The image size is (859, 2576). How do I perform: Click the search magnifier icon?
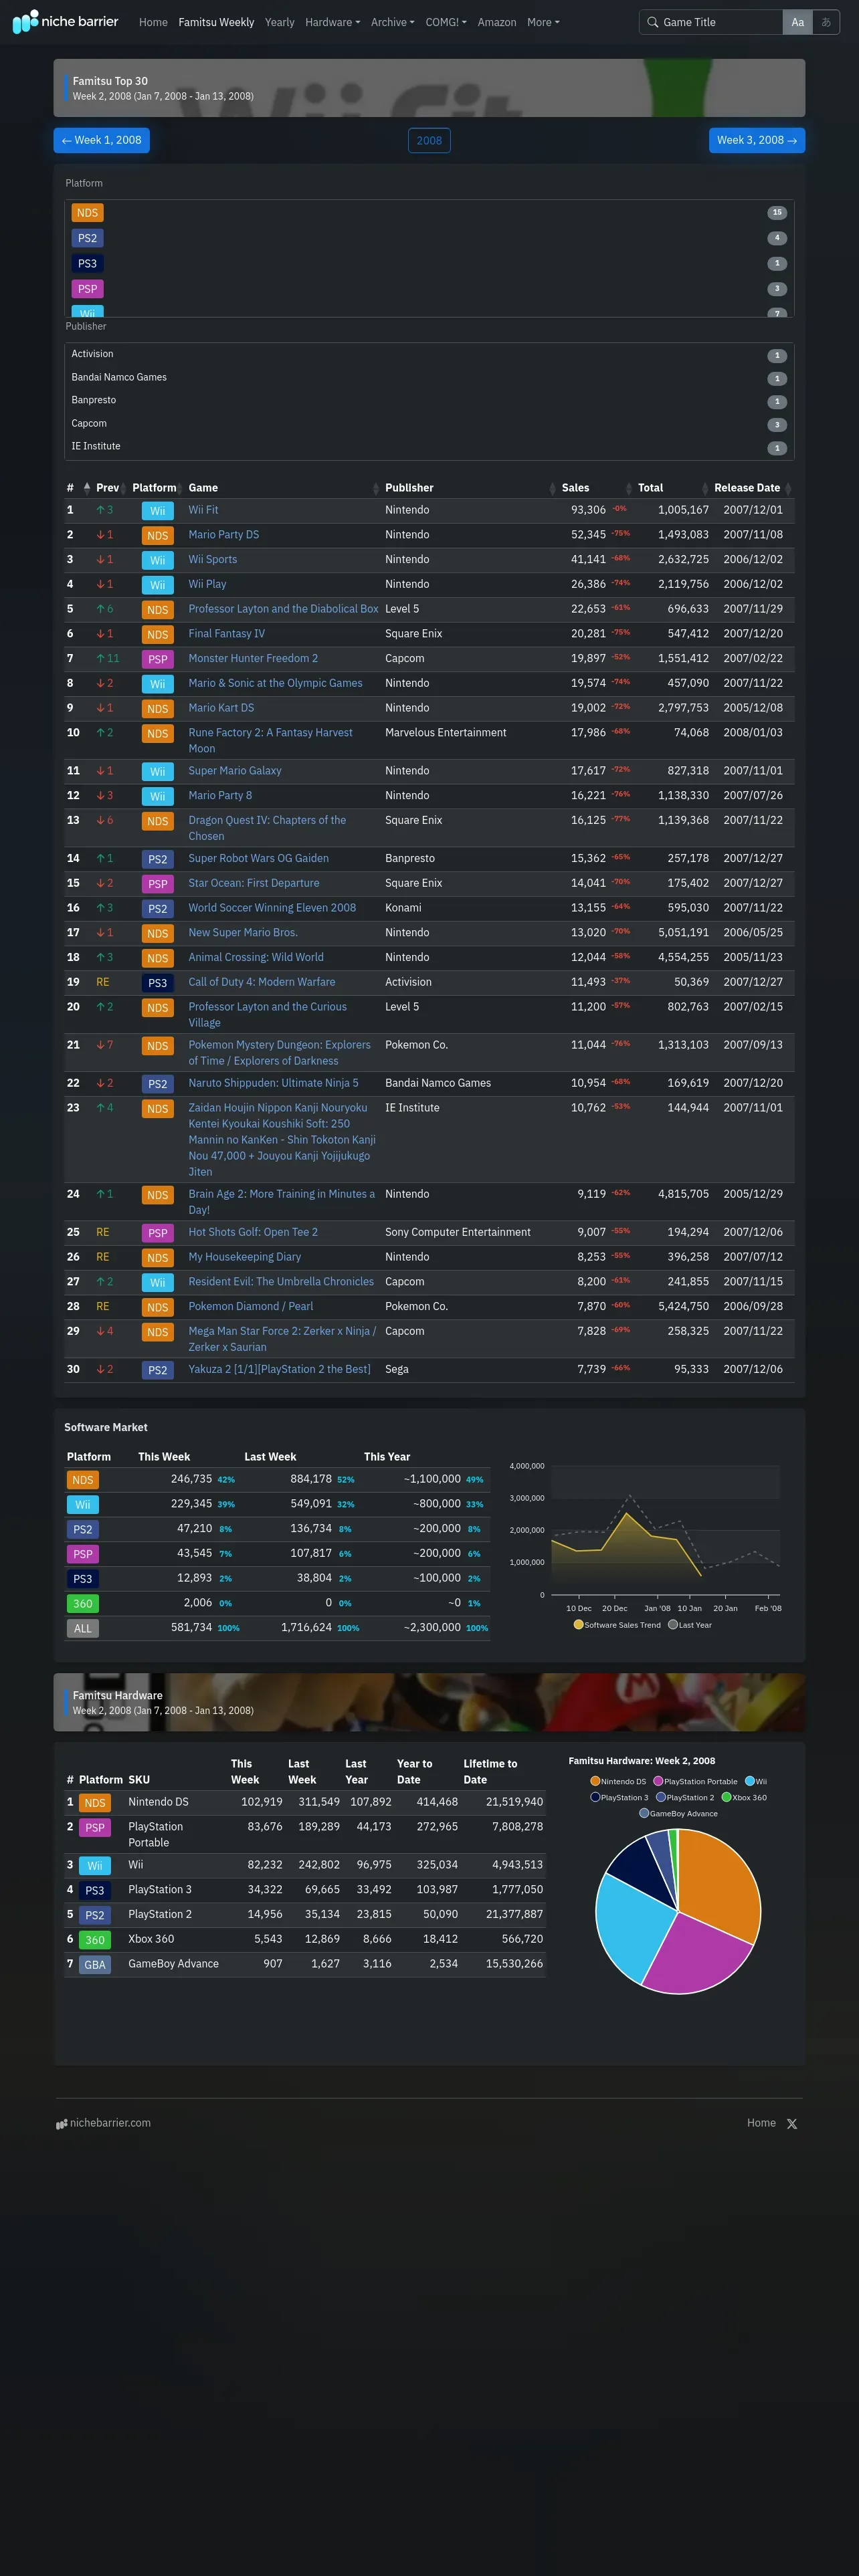click(652, 22)
